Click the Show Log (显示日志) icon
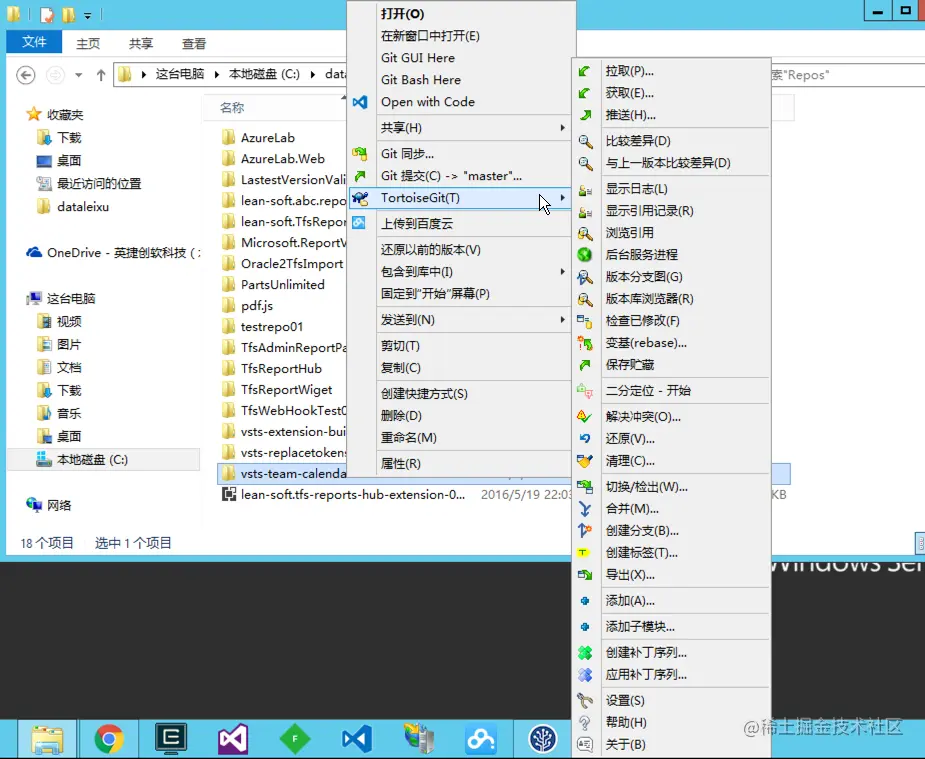The height and width of the screenshot is (759, 925). 585,189
